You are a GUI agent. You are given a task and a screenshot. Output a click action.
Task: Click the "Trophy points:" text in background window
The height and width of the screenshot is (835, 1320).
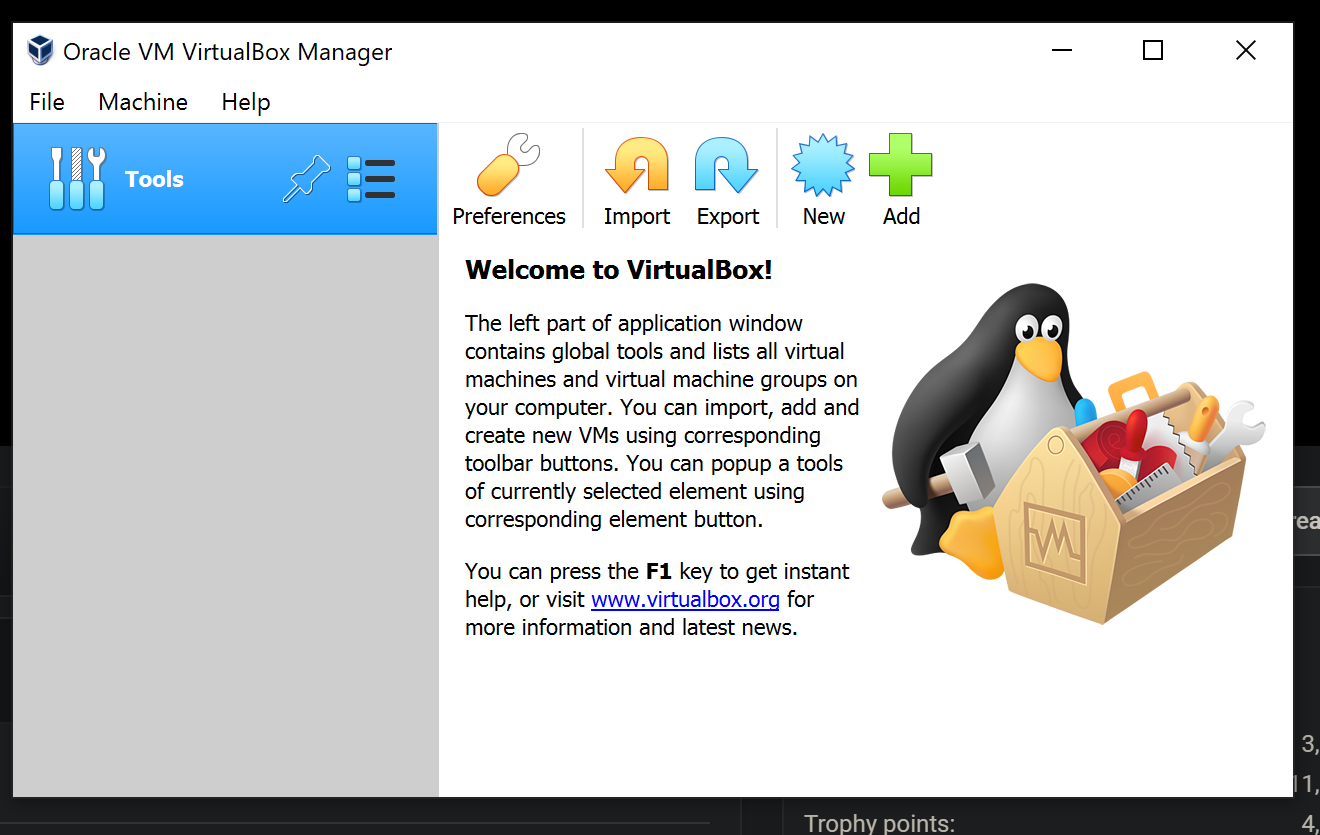pos(880,824)
